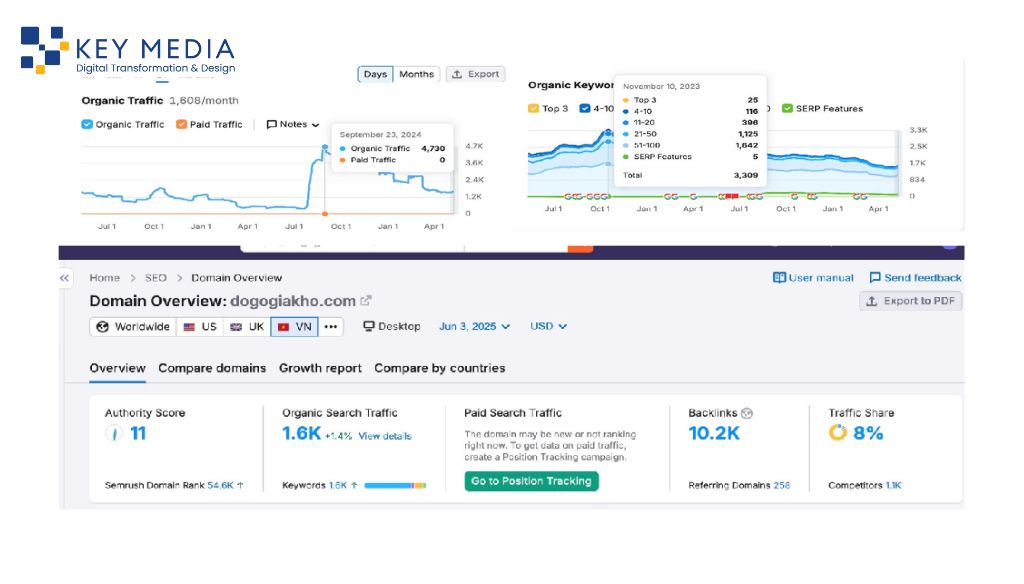Click the 10.2K Backlinks value
Screen dimensions: 1024x584
[714, 433]
